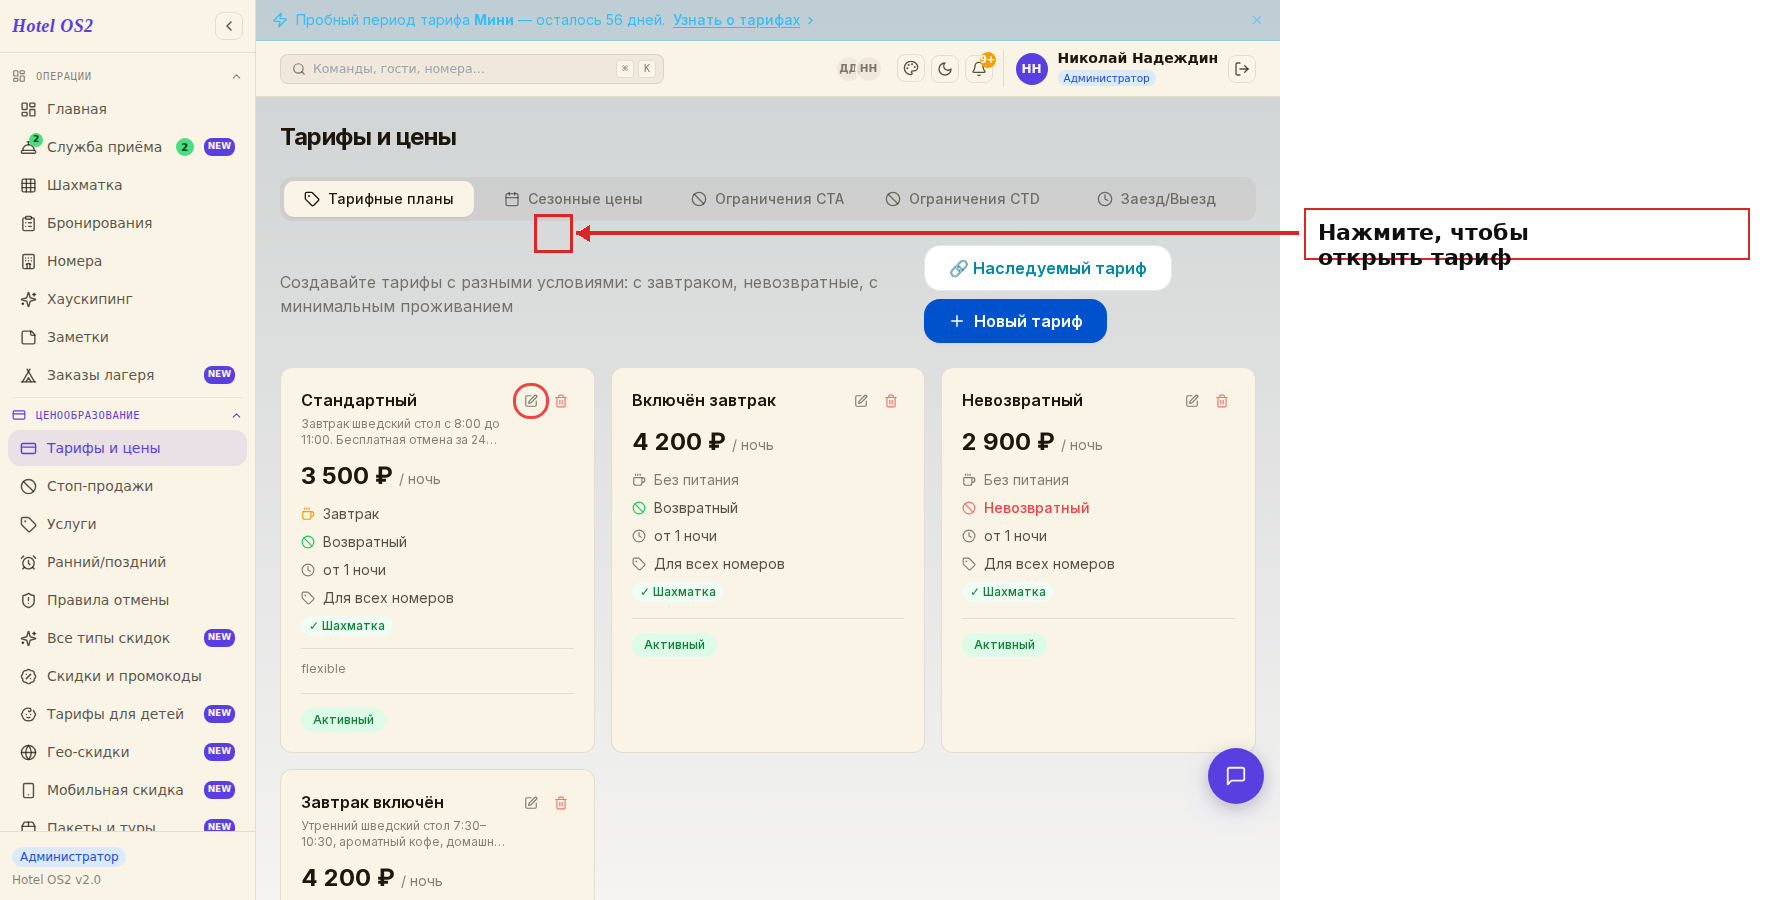Edit the Стандартный tariff with pencil icon

[x=531, y=401]
